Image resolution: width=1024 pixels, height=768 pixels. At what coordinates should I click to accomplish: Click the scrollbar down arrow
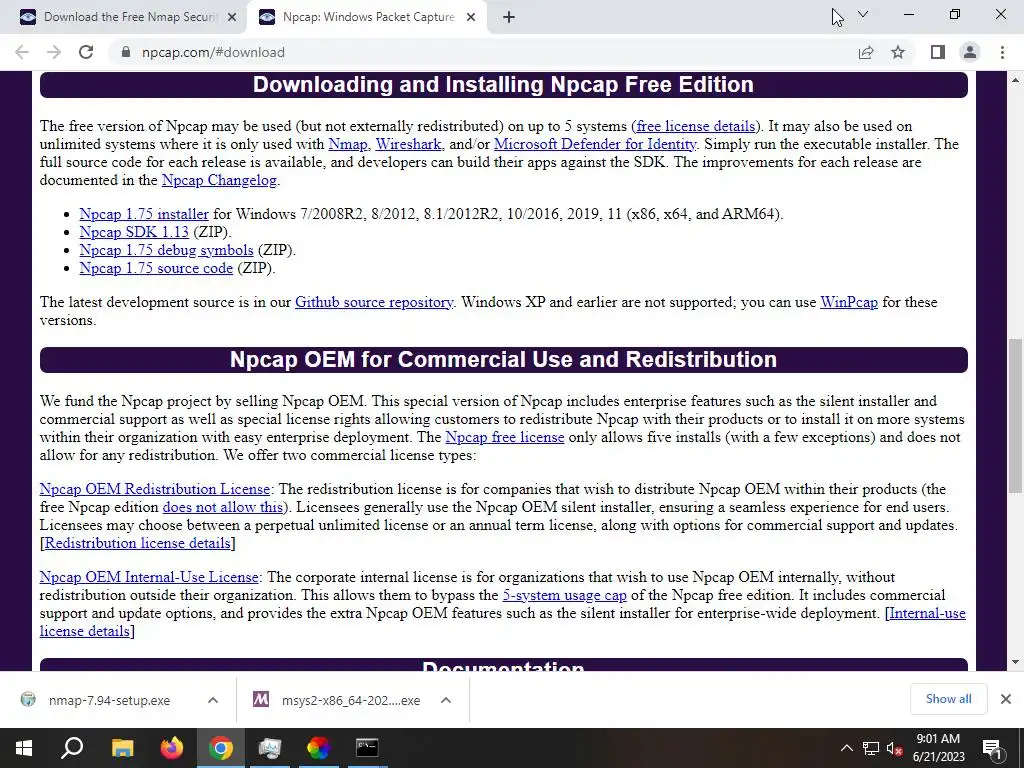click(x=1015, y=662)
